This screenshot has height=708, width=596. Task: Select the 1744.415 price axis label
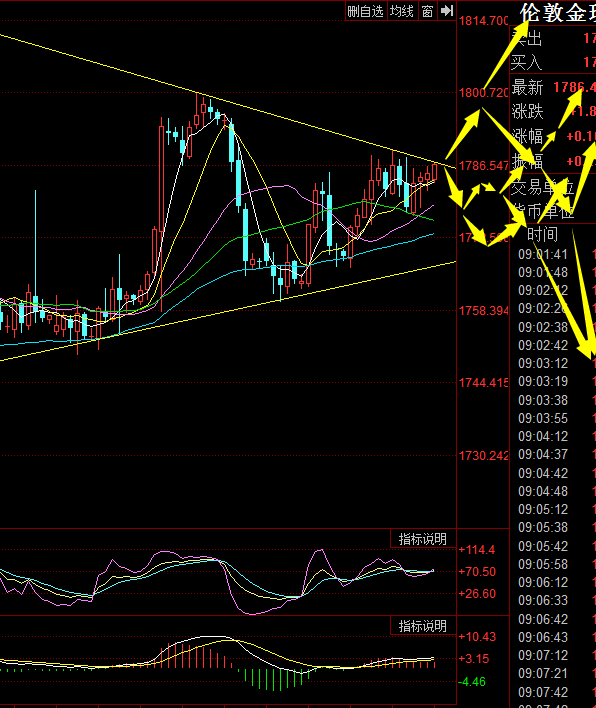coord(483,383)
